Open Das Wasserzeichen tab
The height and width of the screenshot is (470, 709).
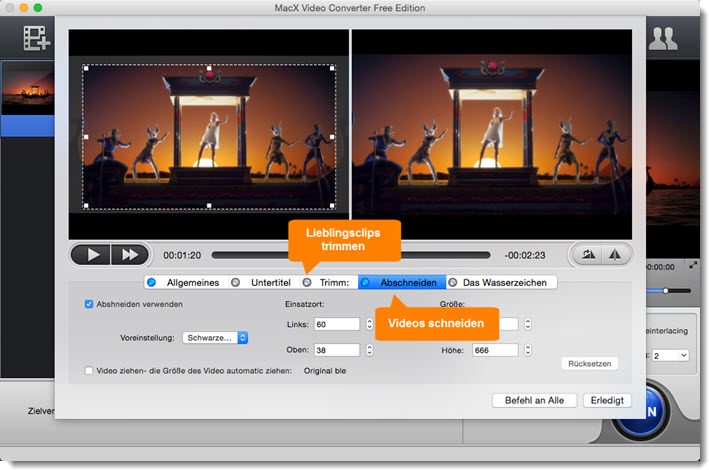501,283
